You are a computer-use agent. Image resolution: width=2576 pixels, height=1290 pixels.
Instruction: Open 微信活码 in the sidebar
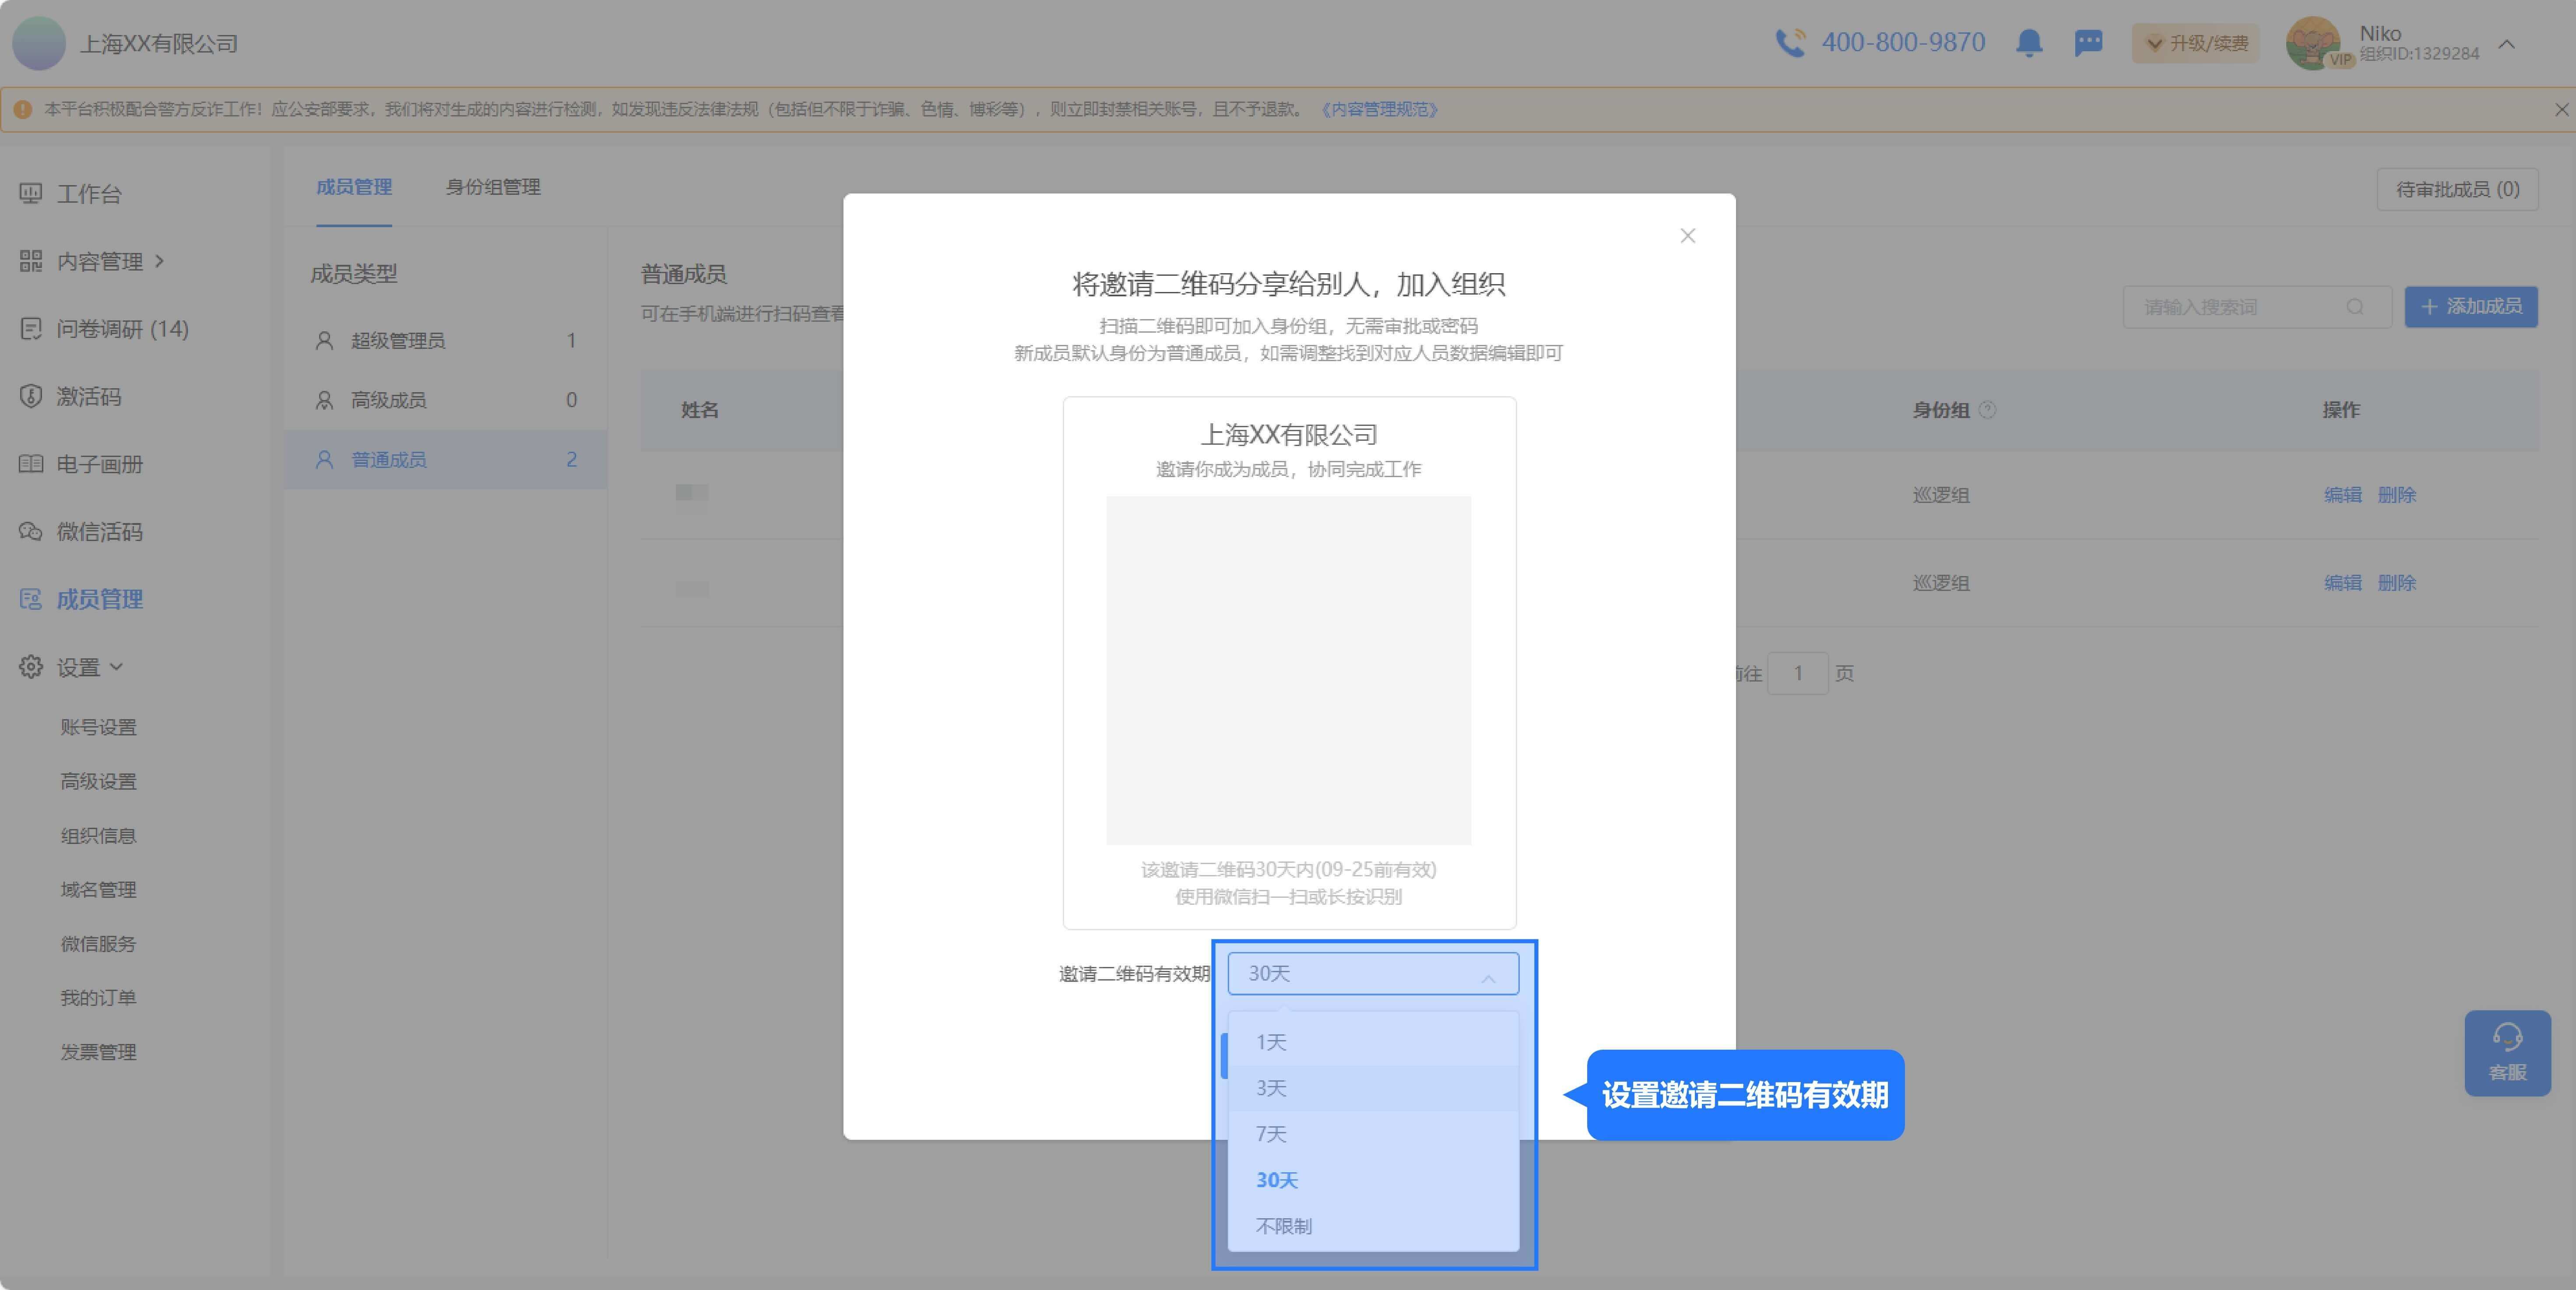[x=99, y=531]
